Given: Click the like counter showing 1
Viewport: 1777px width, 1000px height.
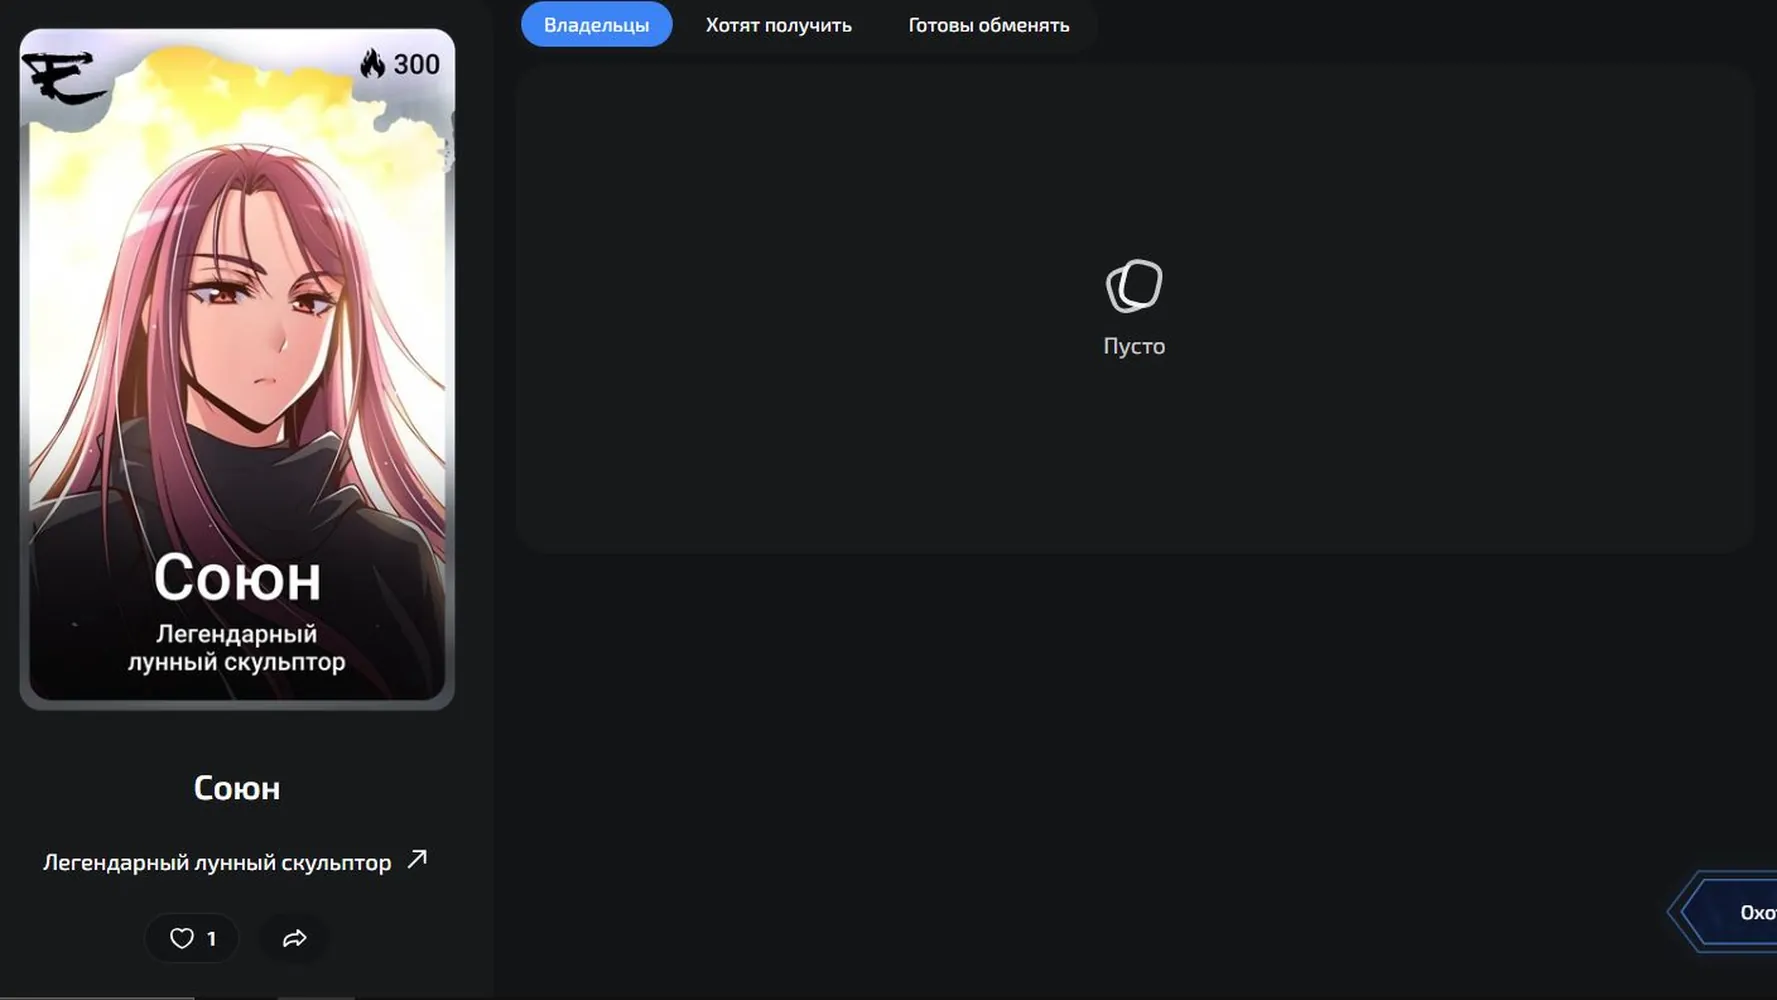Looking at the screenshot, I should pos(211,939).
